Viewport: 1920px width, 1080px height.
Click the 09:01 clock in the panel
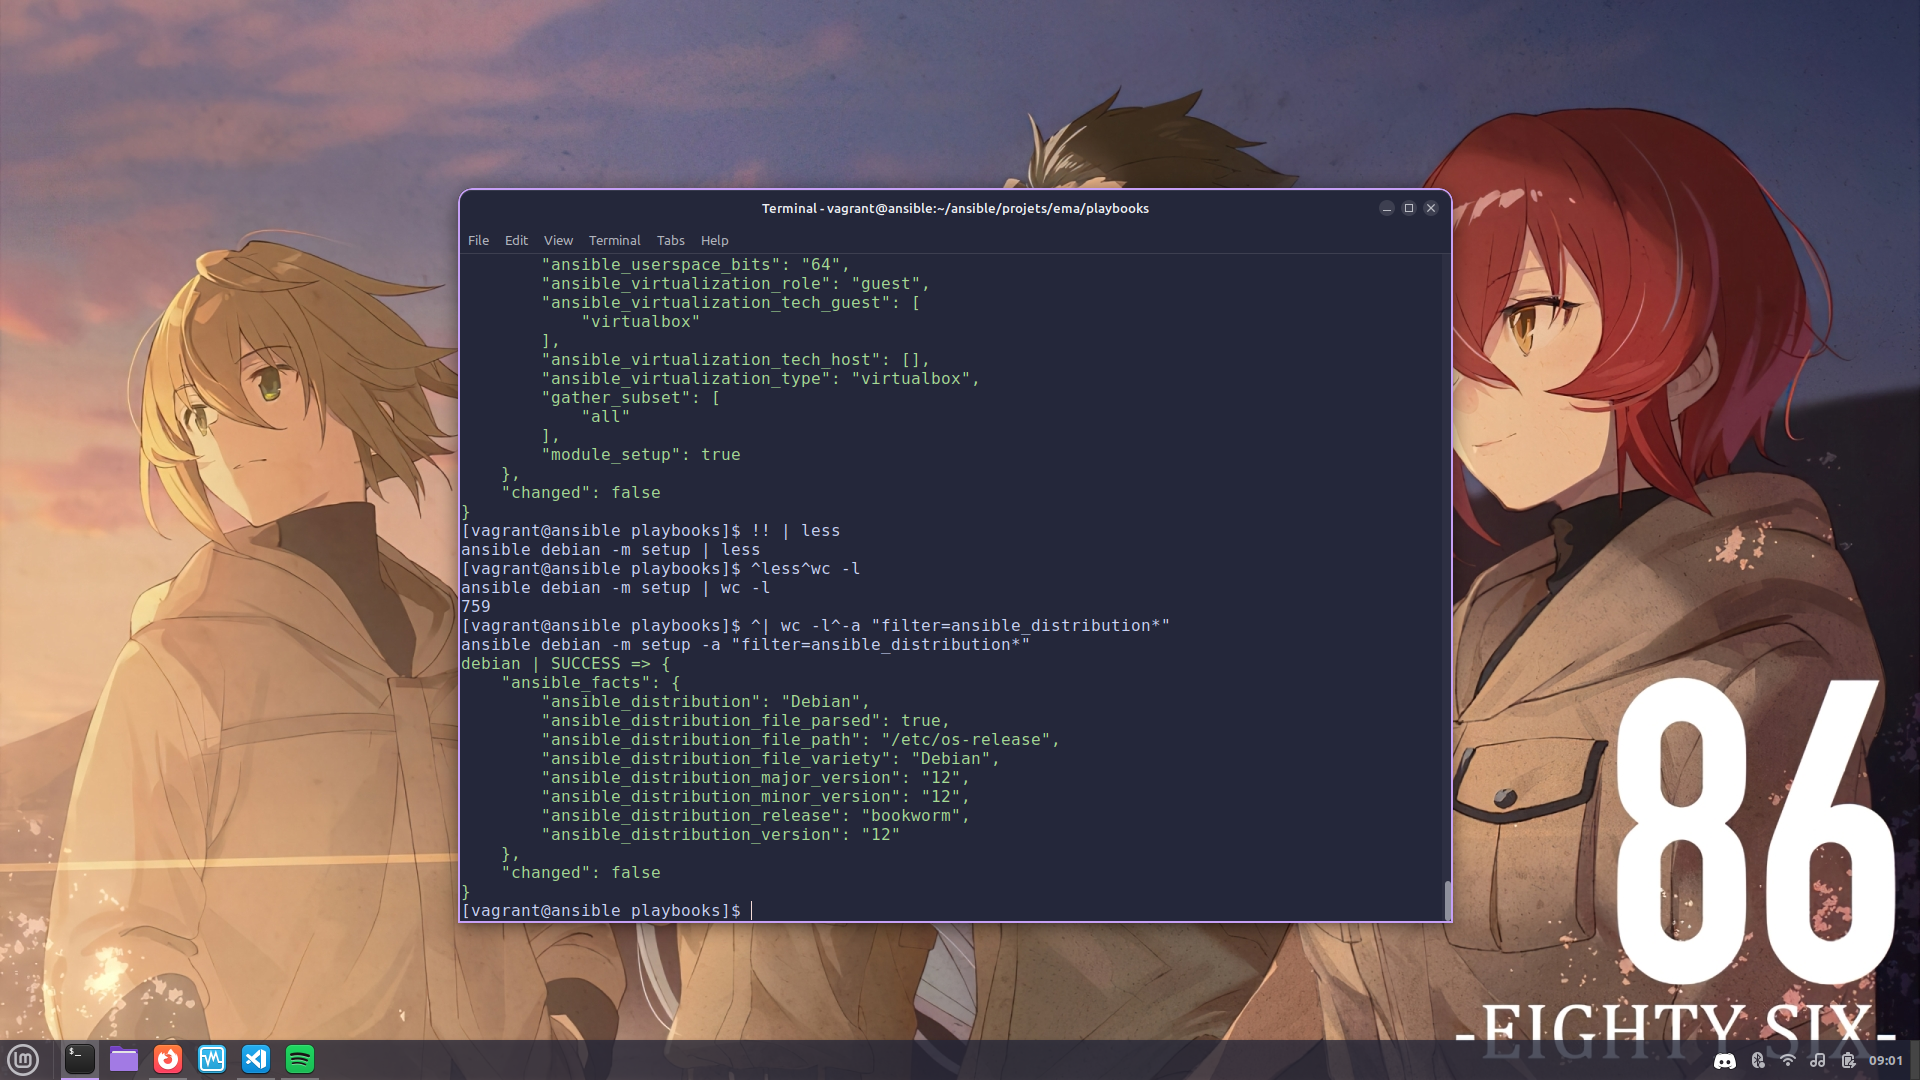[x=1886, y=1061]
